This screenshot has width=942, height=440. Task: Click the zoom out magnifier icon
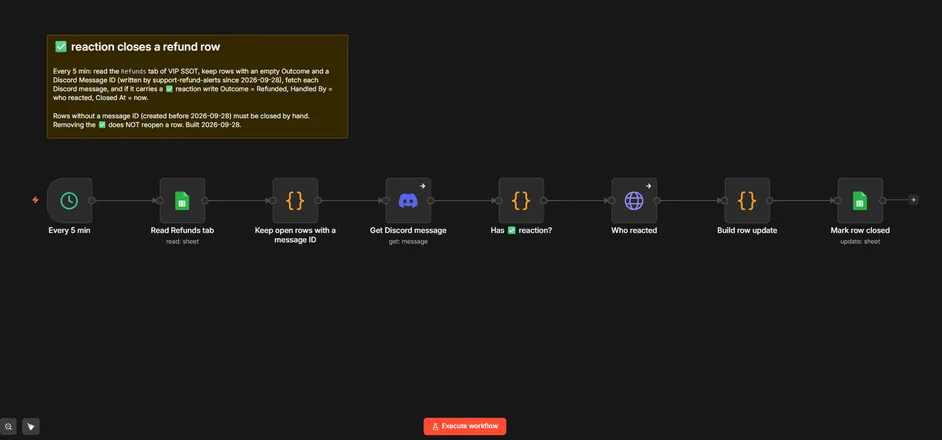click(8, 426)
